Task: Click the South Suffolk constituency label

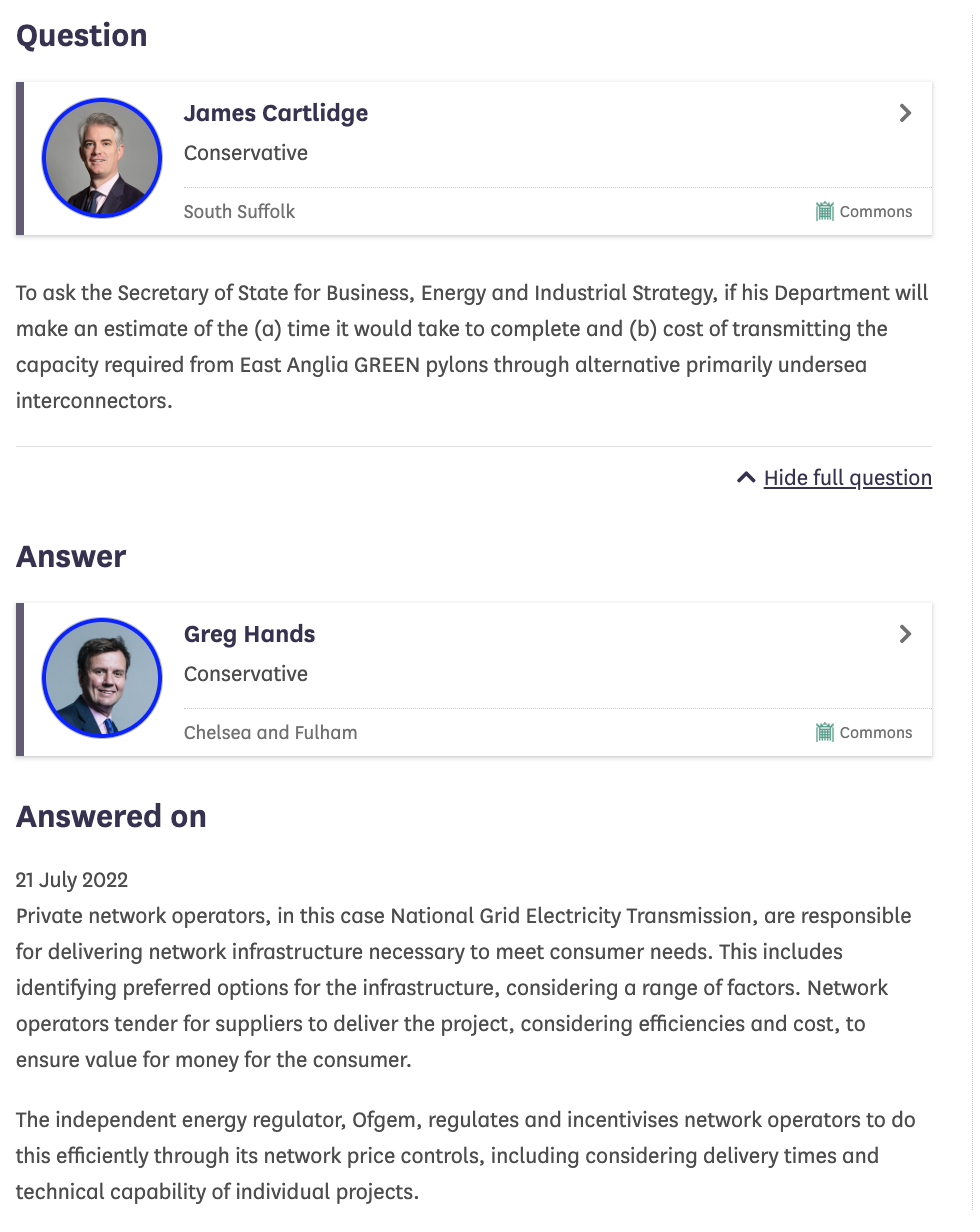Action: pos(239,212)
